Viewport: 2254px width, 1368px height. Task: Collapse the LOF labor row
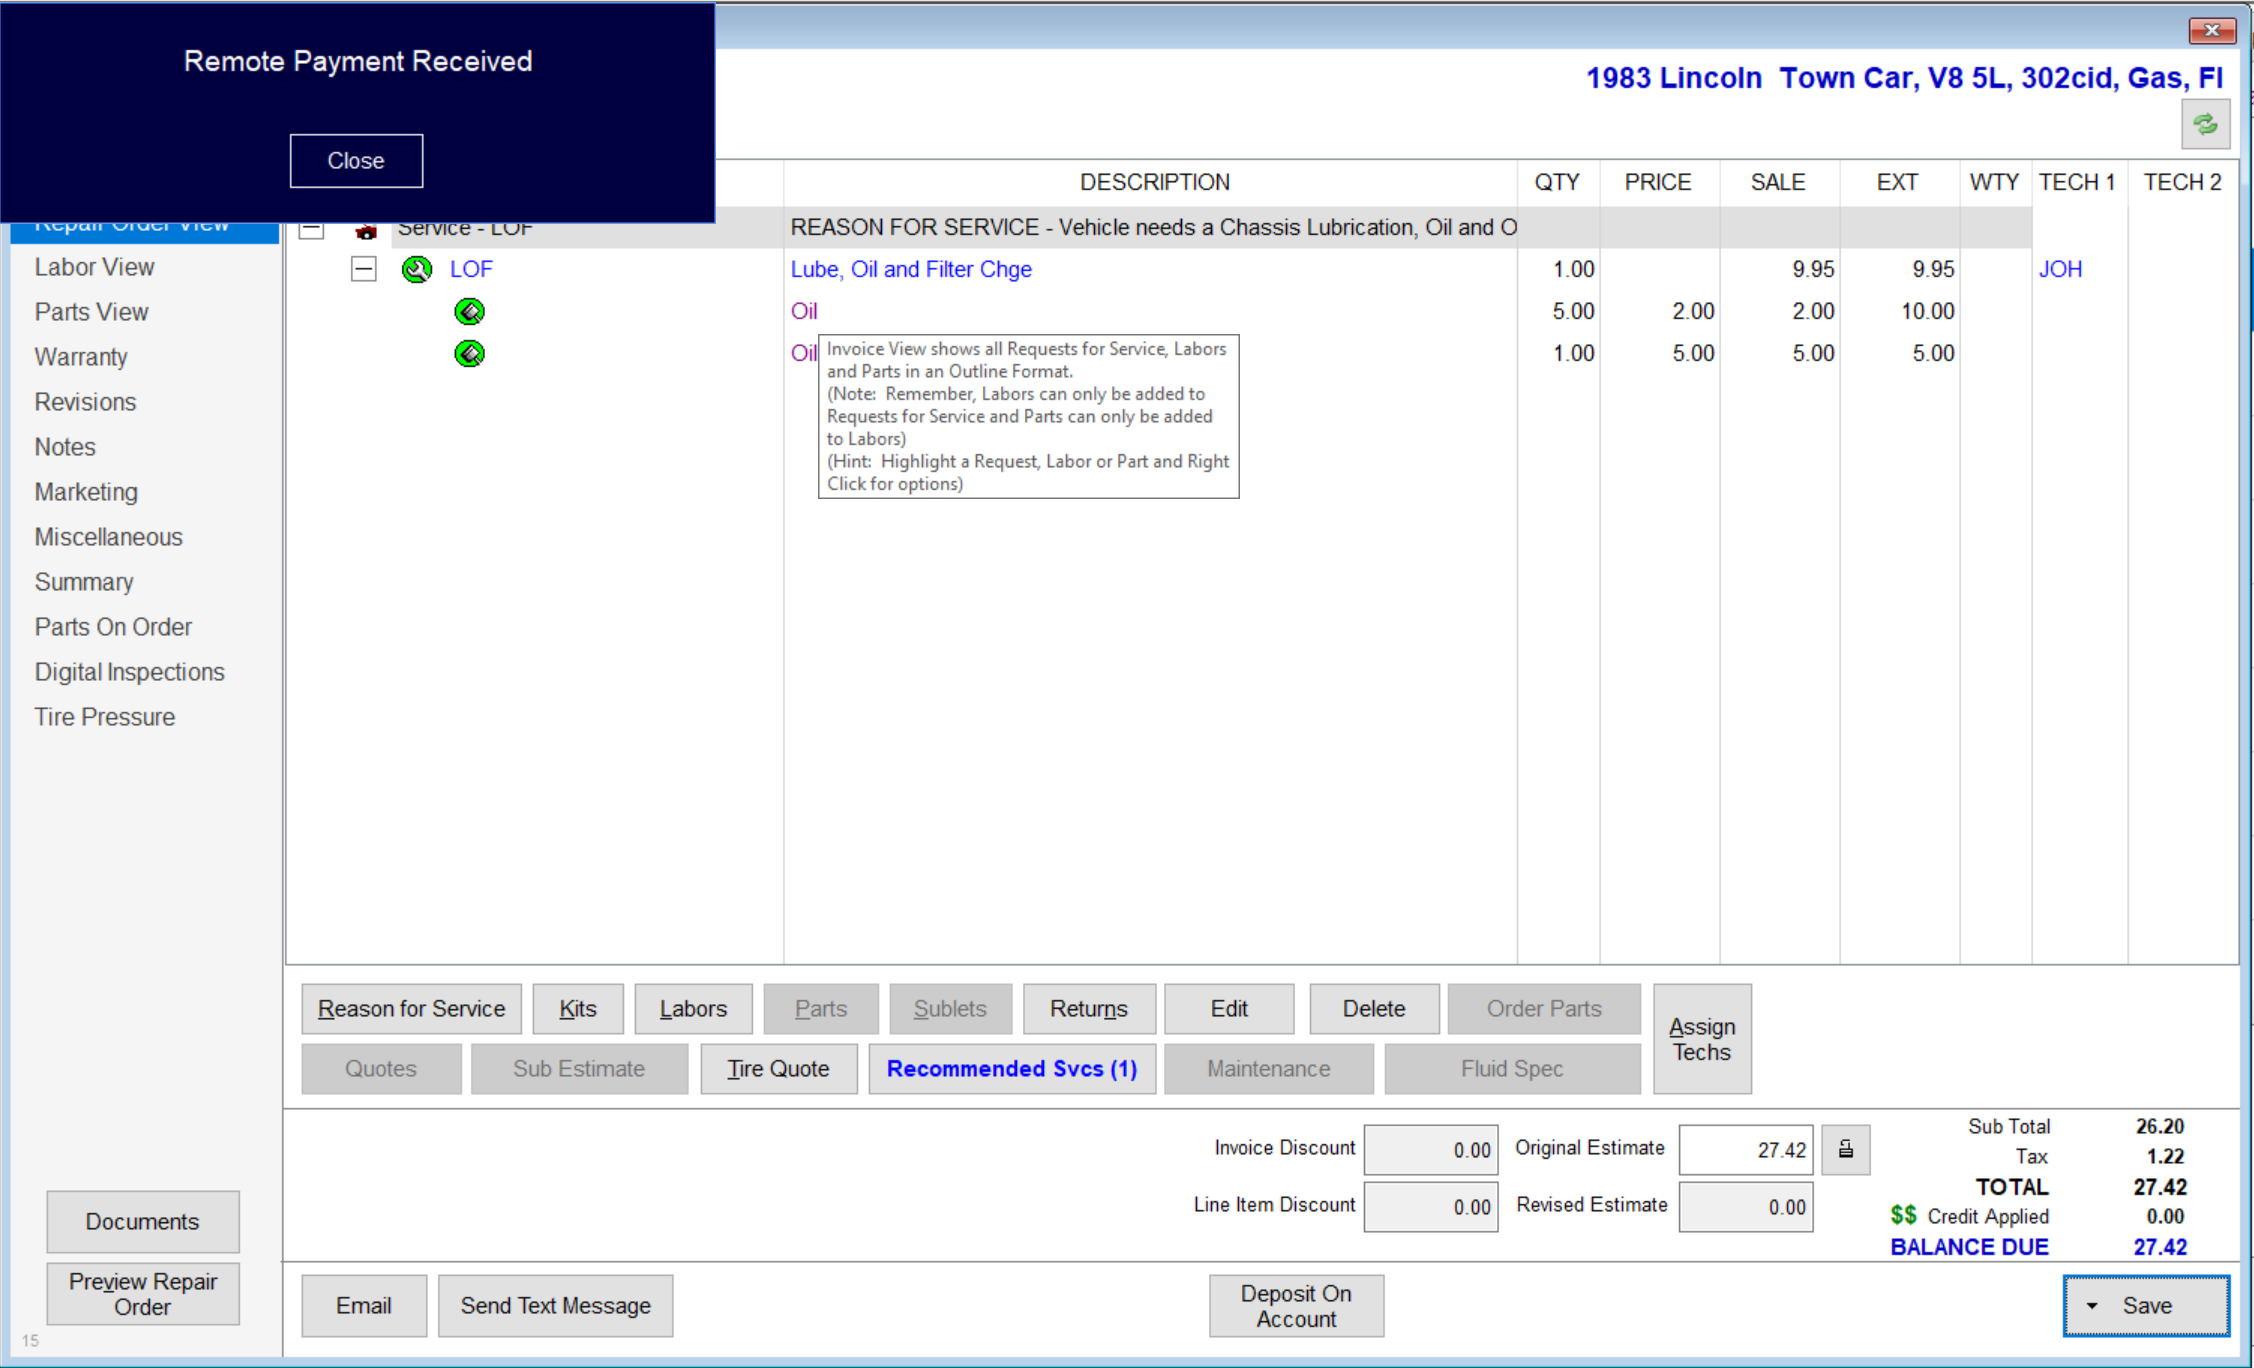[363, 269]
